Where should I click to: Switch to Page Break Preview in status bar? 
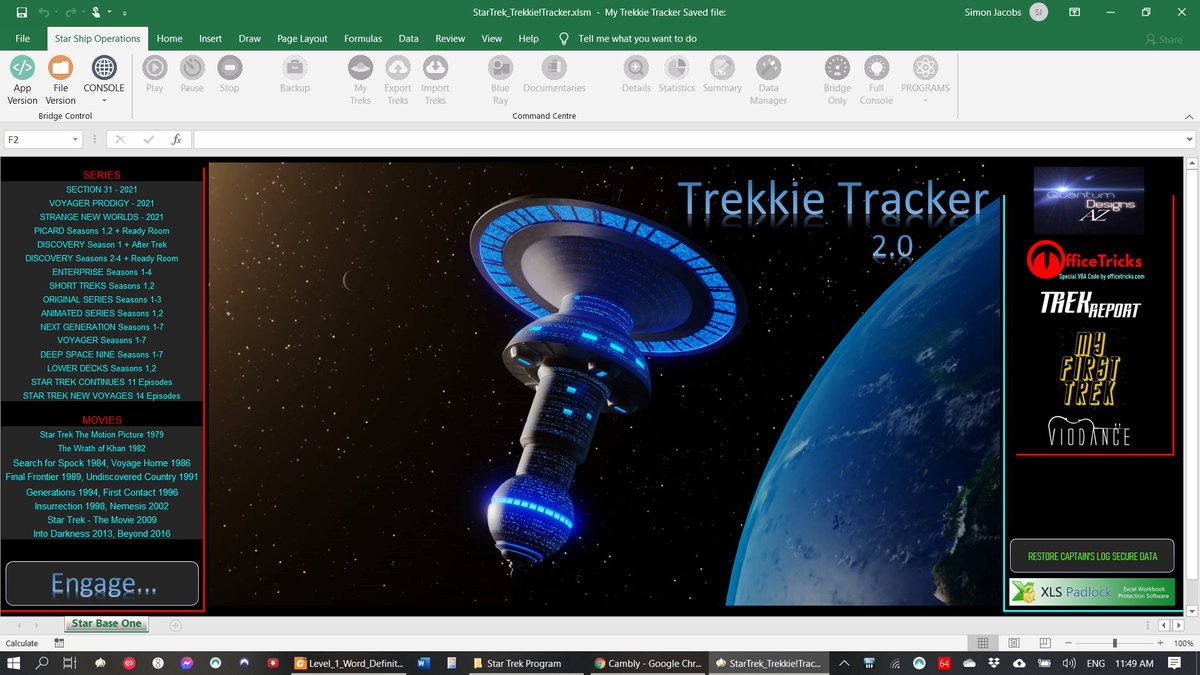pyautogui.click(x=1043, y=643)
